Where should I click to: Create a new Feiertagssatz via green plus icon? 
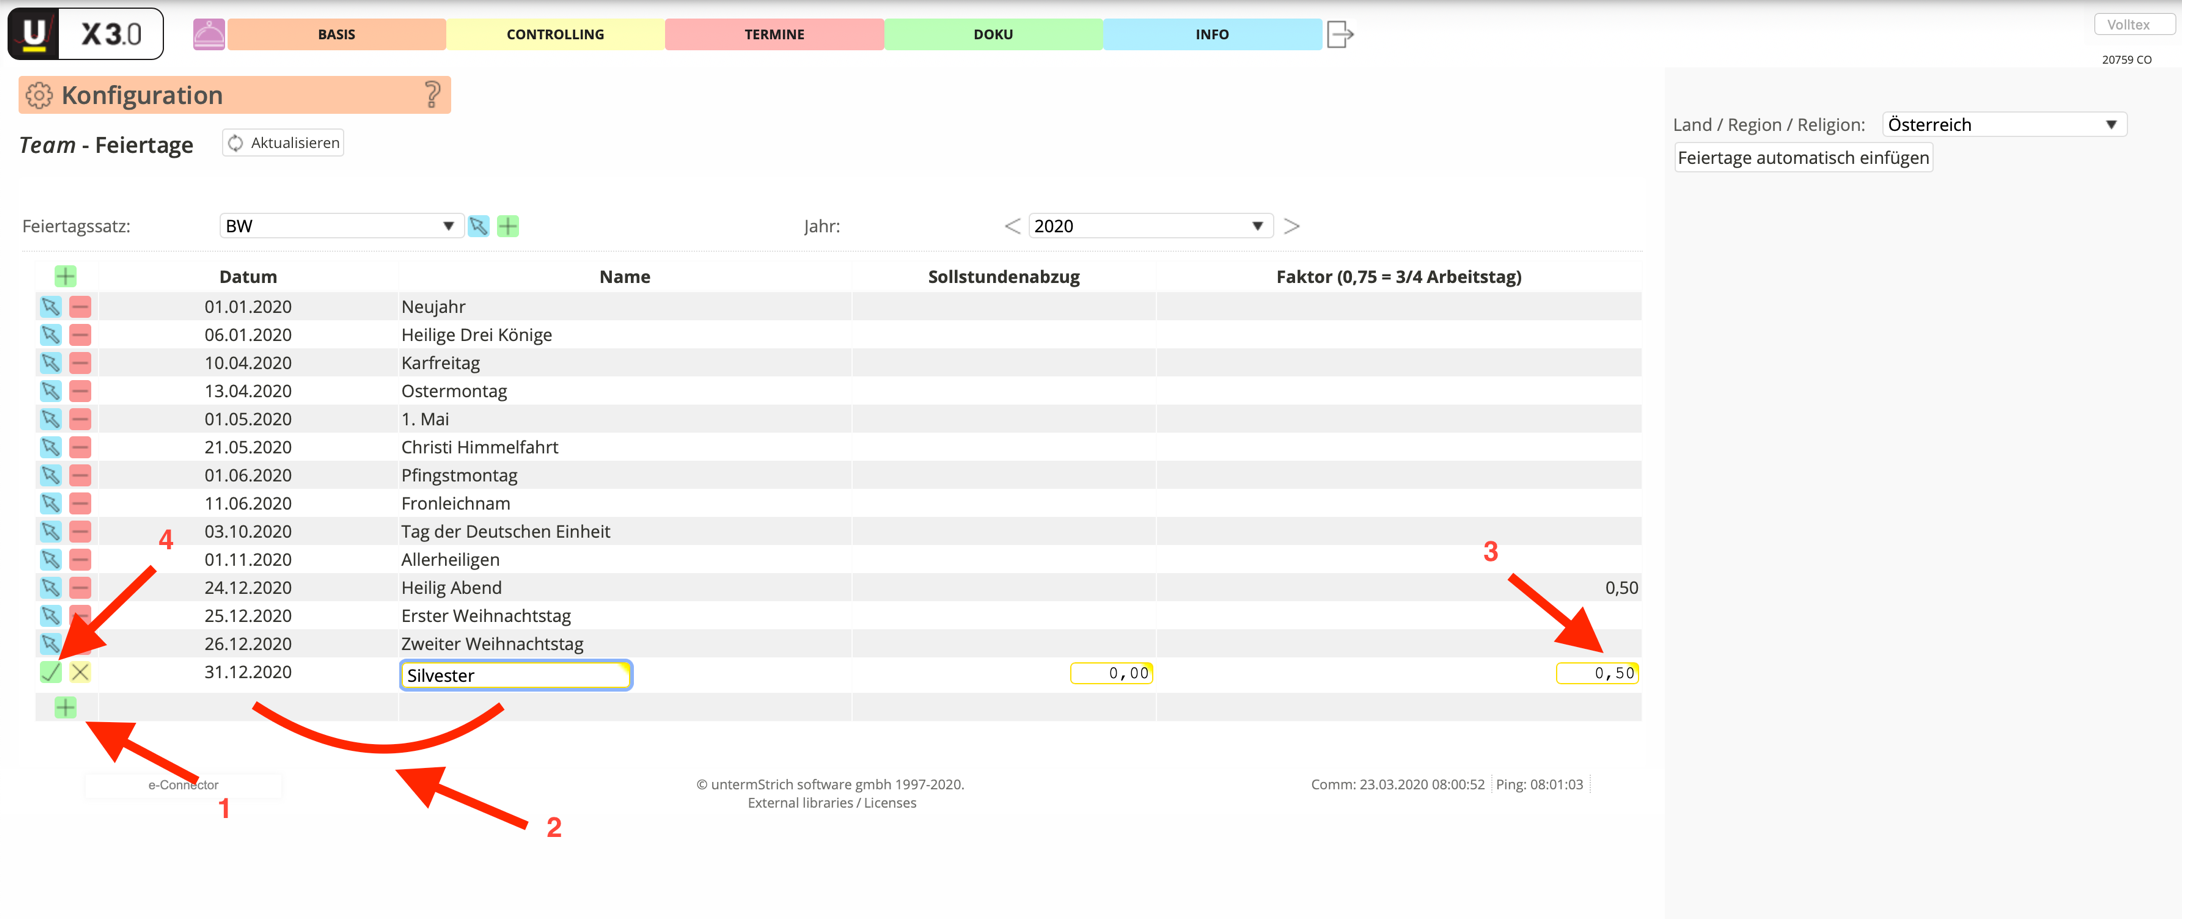508,226
